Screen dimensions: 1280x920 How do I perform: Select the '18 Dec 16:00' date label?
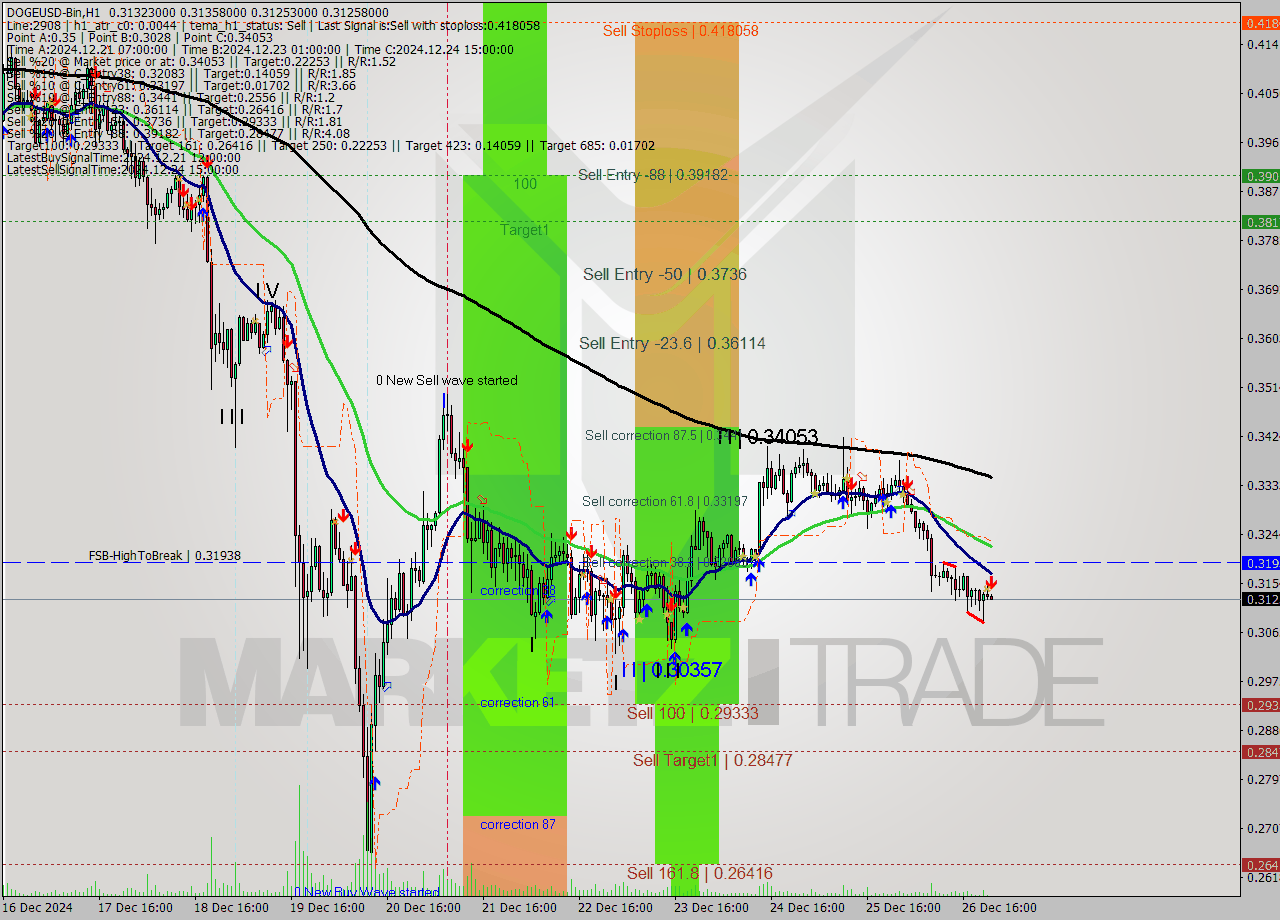click(x=231, y=908)
